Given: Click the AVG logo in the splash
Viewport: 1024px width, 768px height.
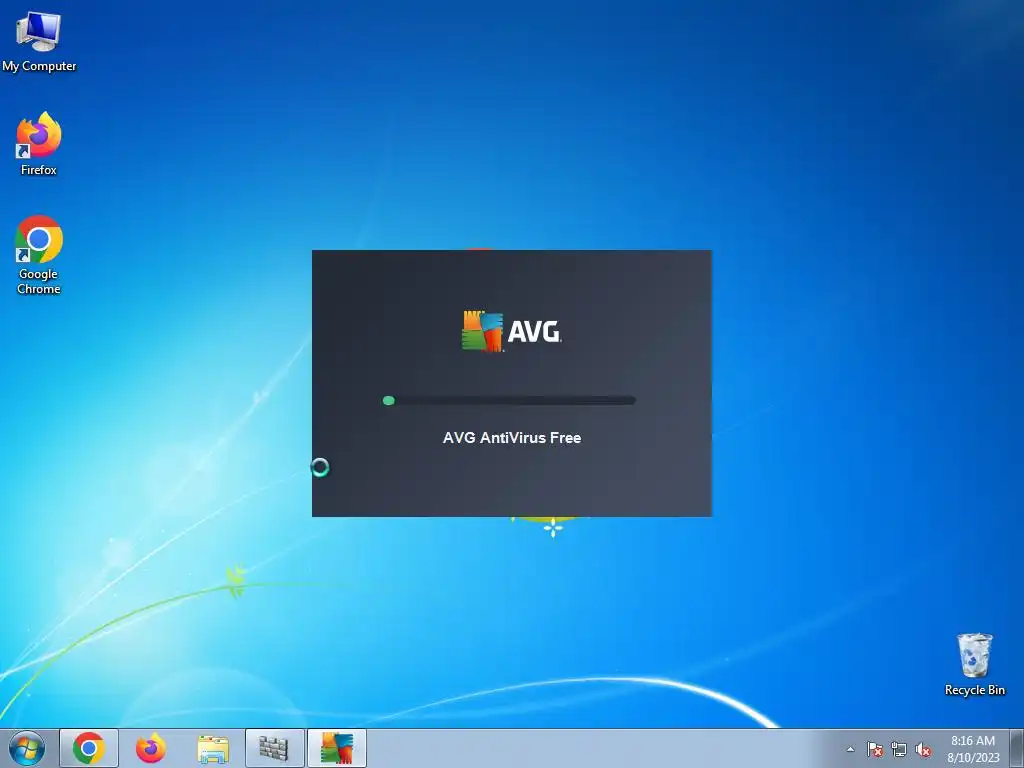Looking at the screenshot, I should (x=511, y=332).
